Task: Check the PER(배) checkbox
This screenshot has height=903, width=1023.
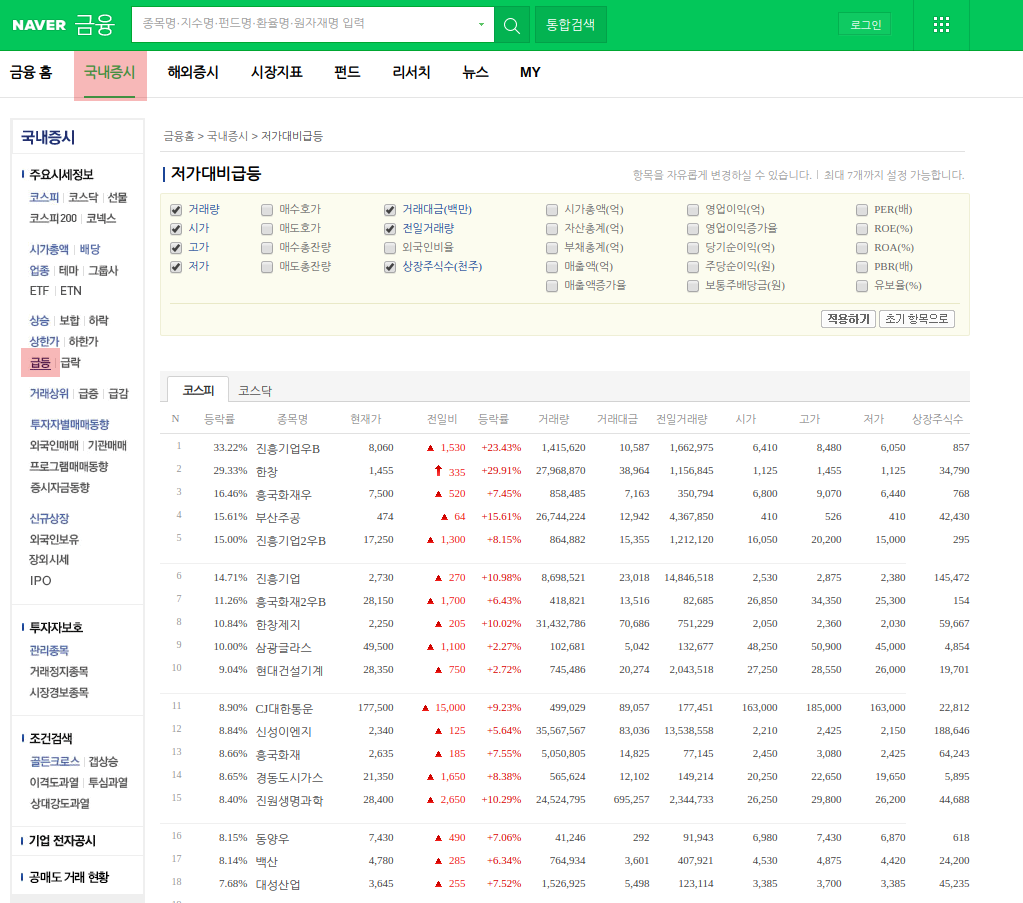Action: (862, 210)
